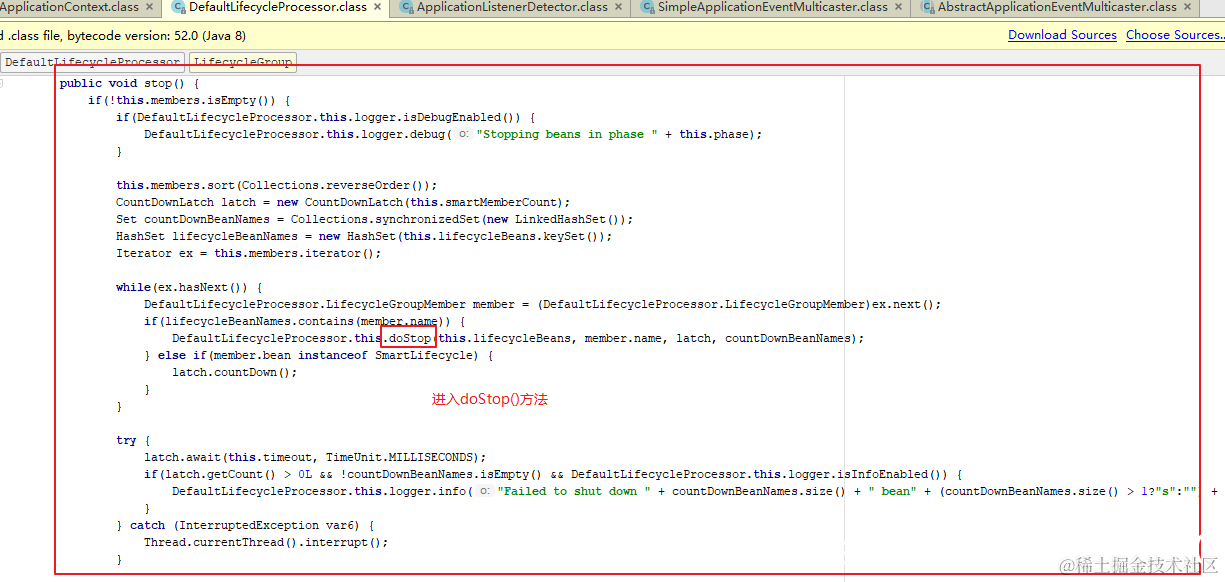
Task: Open the ApplicationListenerDetector.class tab
Action: click(512, 7)
